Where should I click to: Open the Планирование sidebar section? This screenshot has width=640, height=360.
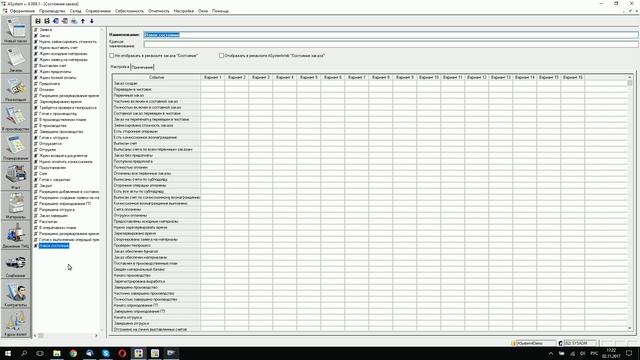[x=16, y=148]
